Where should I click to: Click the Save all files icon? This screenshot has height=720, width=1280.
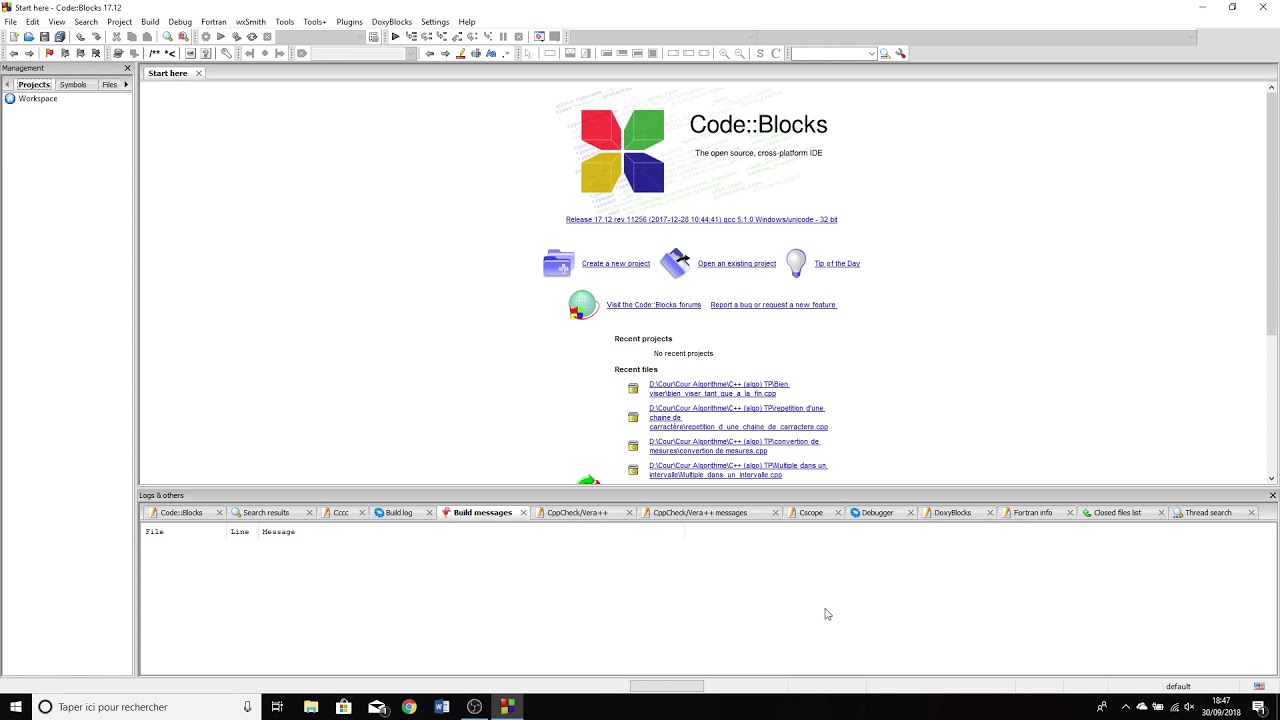pyautogui.click(x=60, y=37)
